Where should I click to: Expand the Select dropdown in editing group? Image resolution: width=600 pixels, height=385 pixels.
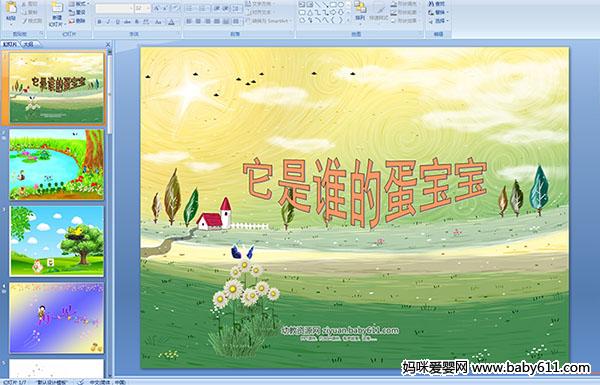[438, 21]
